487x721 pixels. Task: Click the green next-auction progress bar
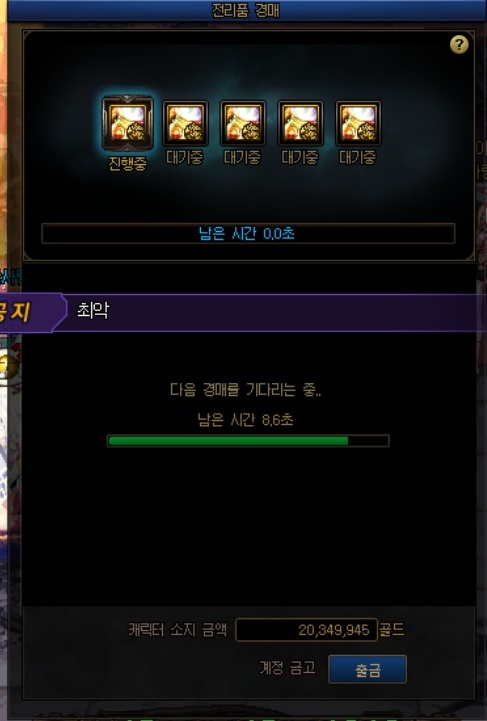(x=248, y=441)
